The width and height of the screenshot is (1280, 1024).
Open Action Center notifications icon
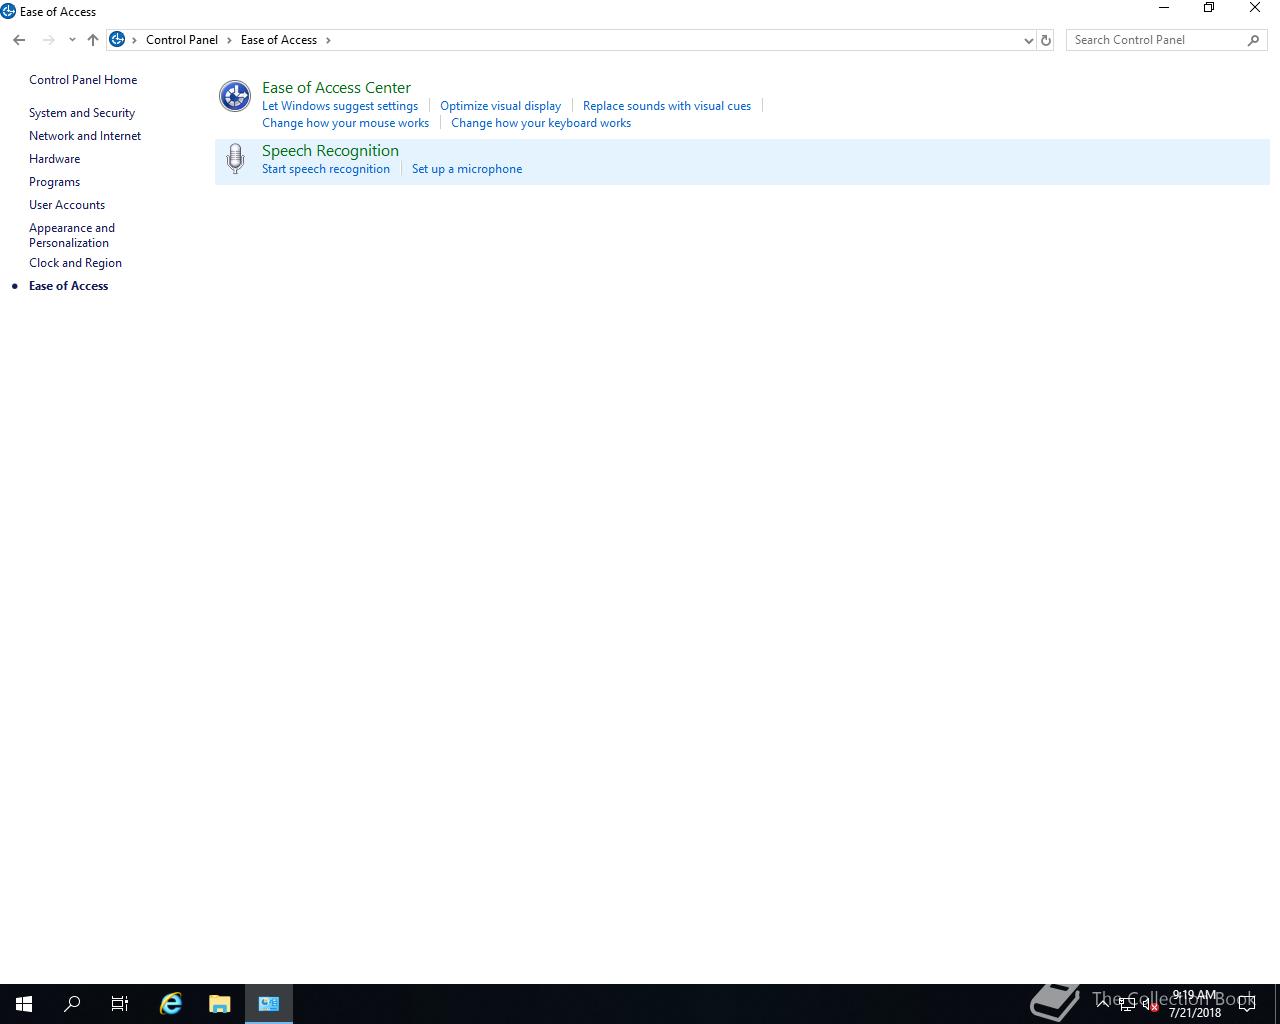point(1247,1004)
